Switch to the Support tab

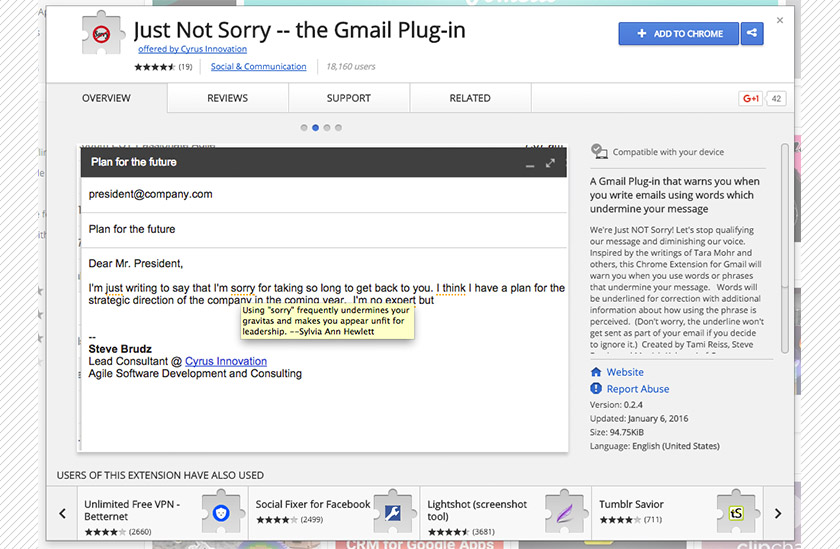(349, 98)
